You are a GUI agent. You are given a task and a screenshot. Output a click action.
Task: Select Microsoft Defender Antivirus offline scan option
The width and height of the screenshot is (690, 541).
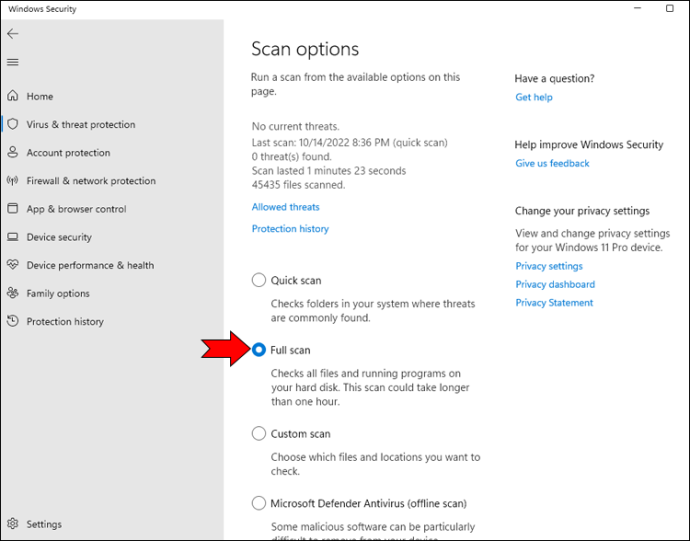click(x=259, y=503)
